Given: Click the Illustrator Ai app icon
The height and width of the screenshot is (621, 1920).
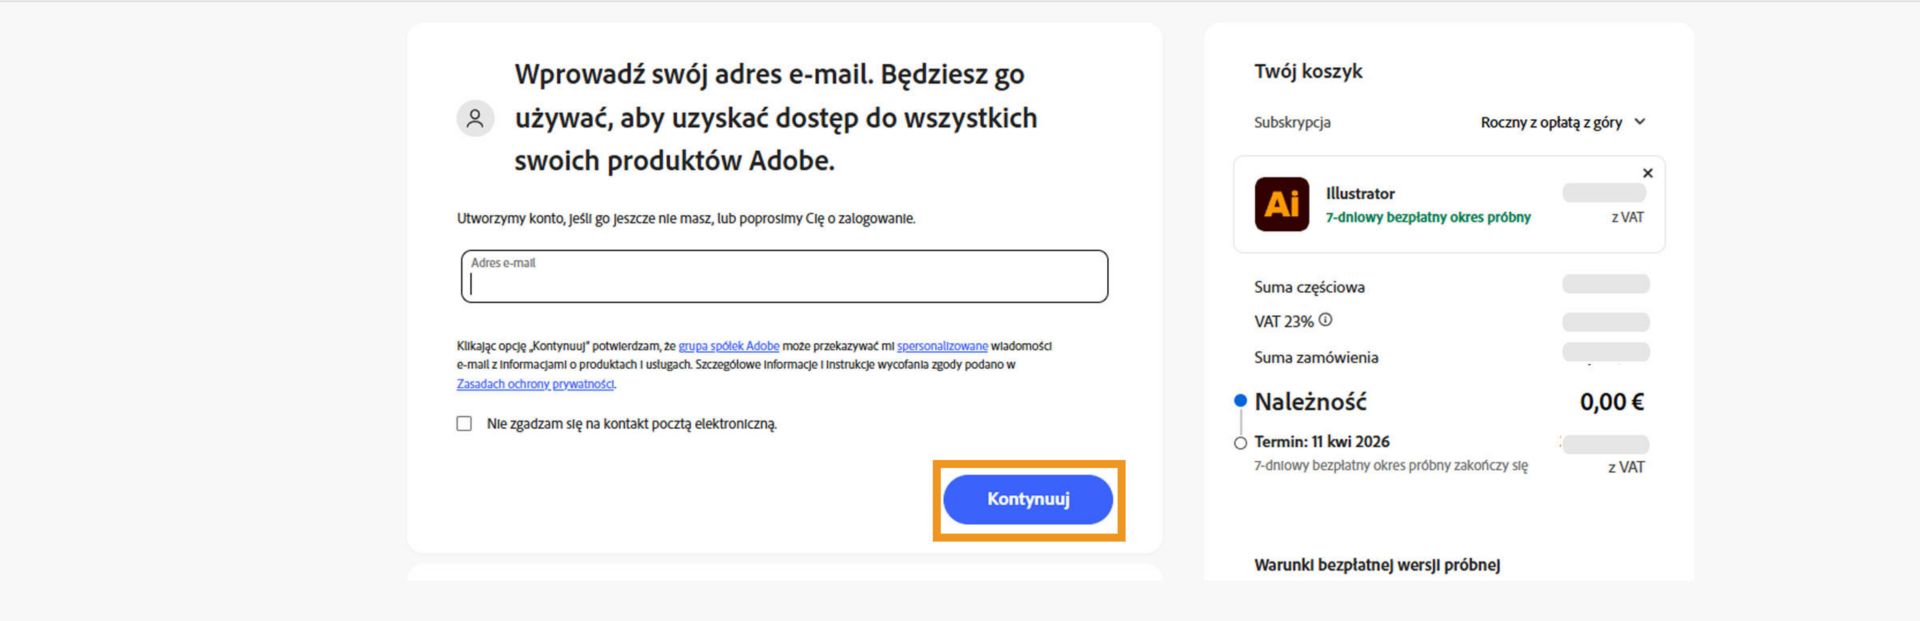Looking at the screenshot, I should coord(1283,204).
